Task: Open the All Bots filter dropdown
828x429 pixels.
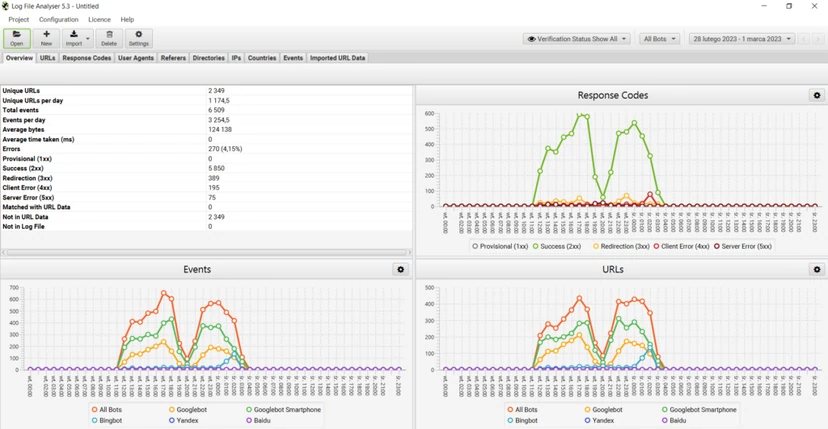Action: click(x=660, y=39)
